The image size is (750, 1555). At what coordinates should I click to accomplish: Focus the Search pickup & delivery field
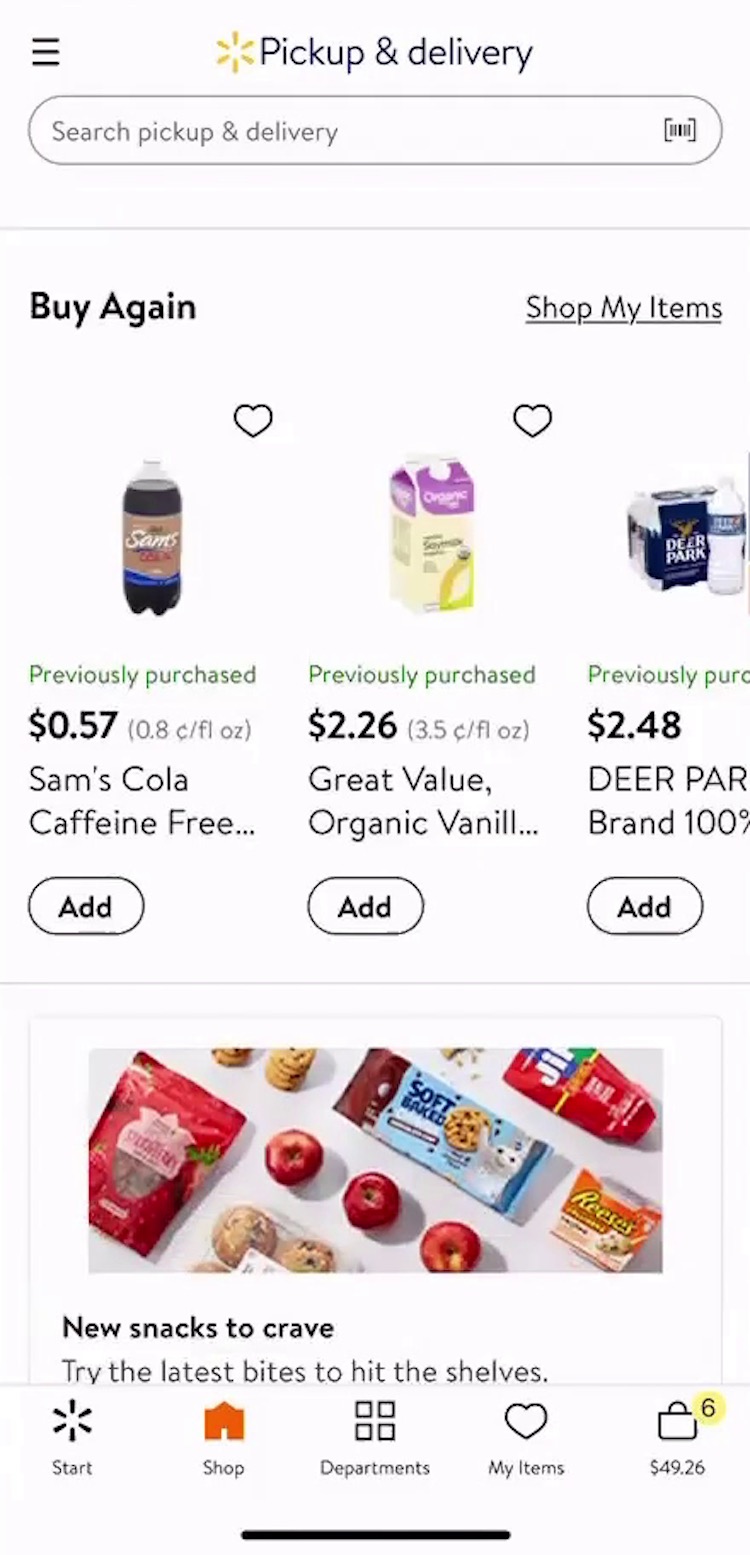coord(340,131)
